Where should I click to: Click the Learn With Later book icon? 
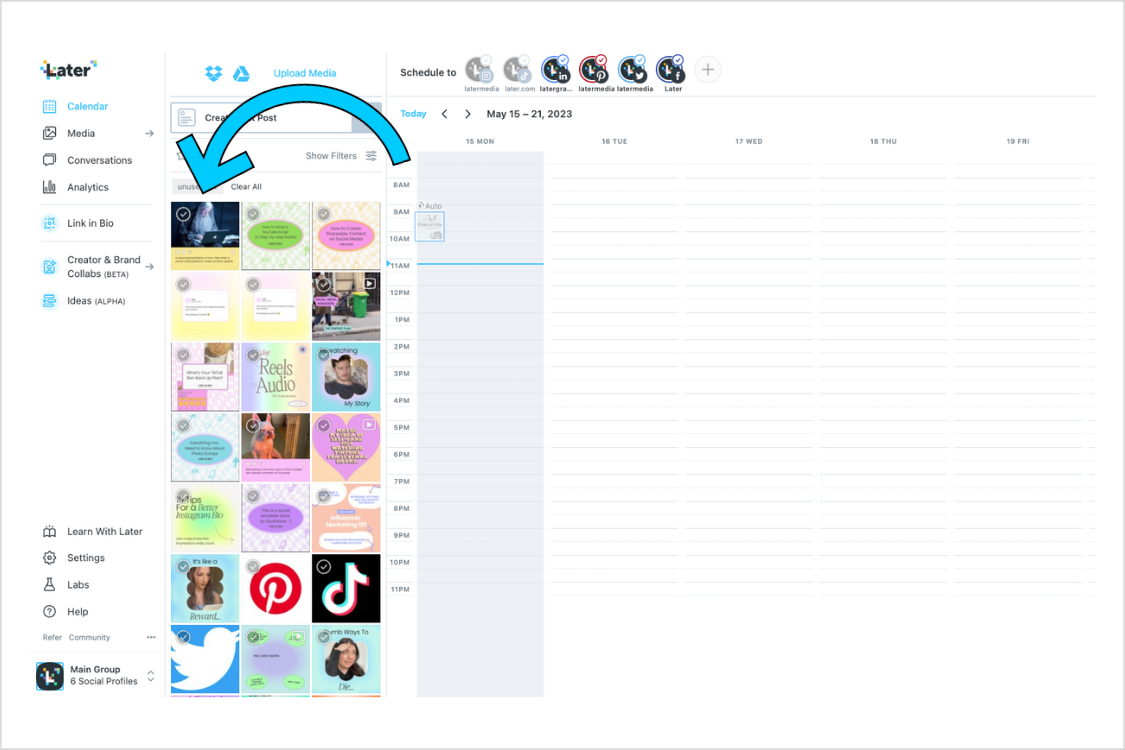coord(50,532)
